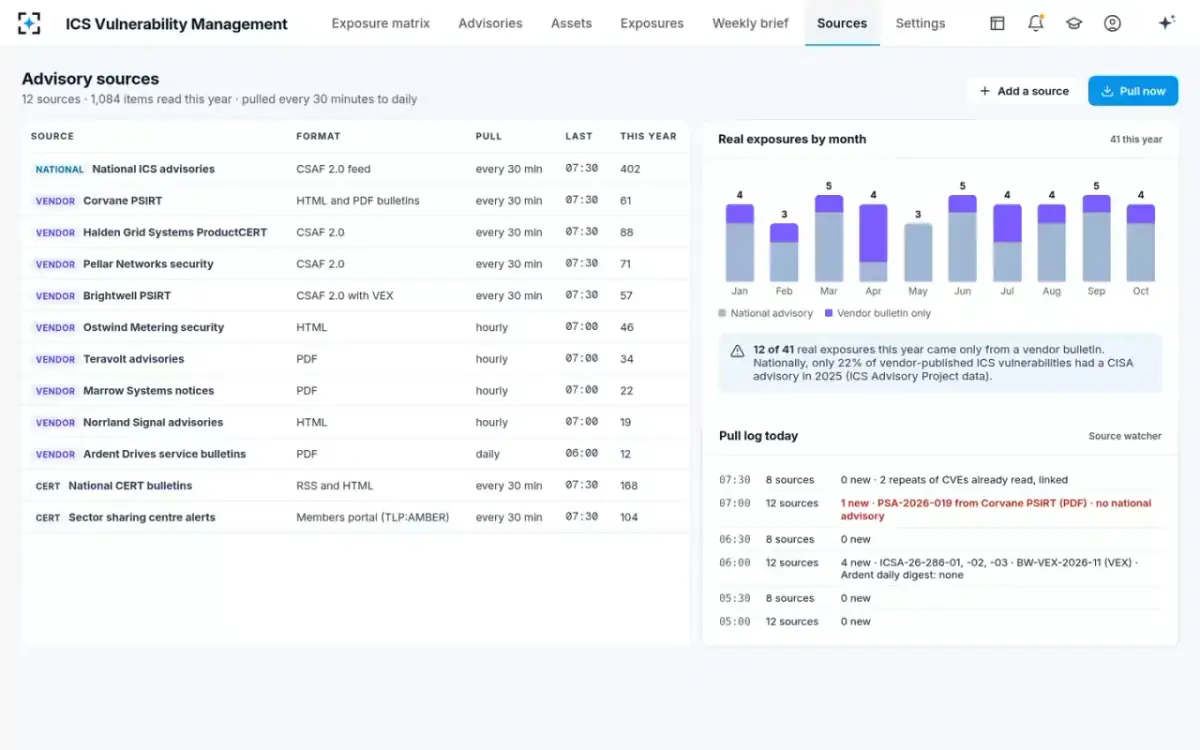Screen dimensions: 1200x750
Task: Click the 06:00 pull log entry with ICSA-26-288-01
Action: pos(940,569)
